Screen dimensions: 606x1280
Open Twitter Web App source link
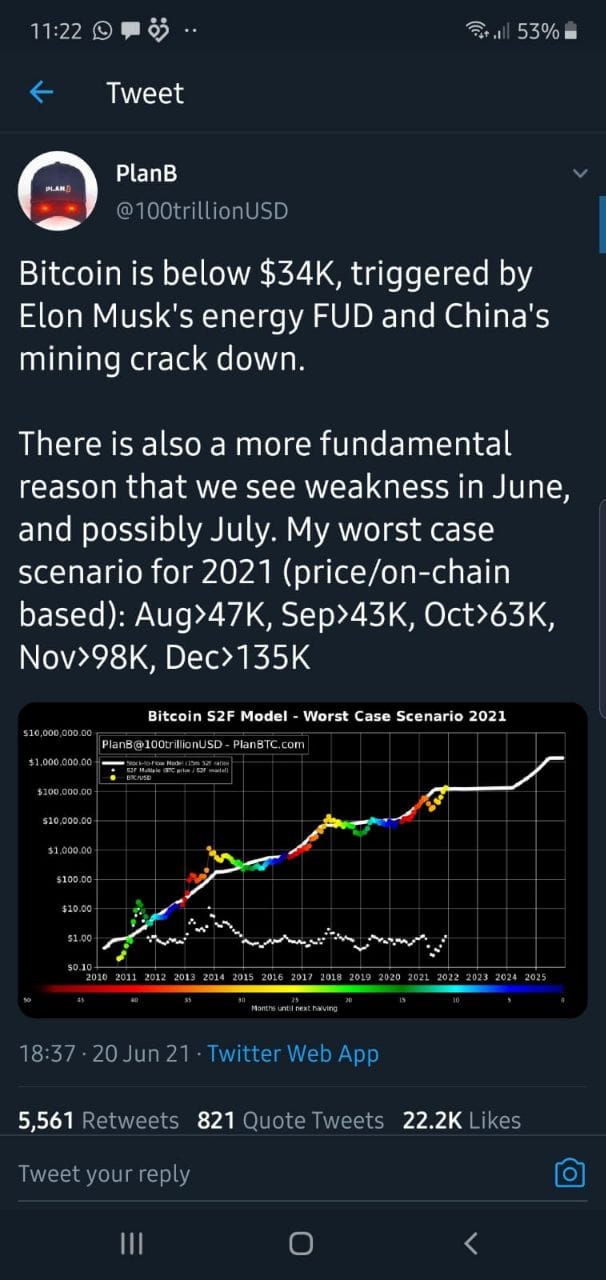pyautogui.click(x=293, y=1053)
